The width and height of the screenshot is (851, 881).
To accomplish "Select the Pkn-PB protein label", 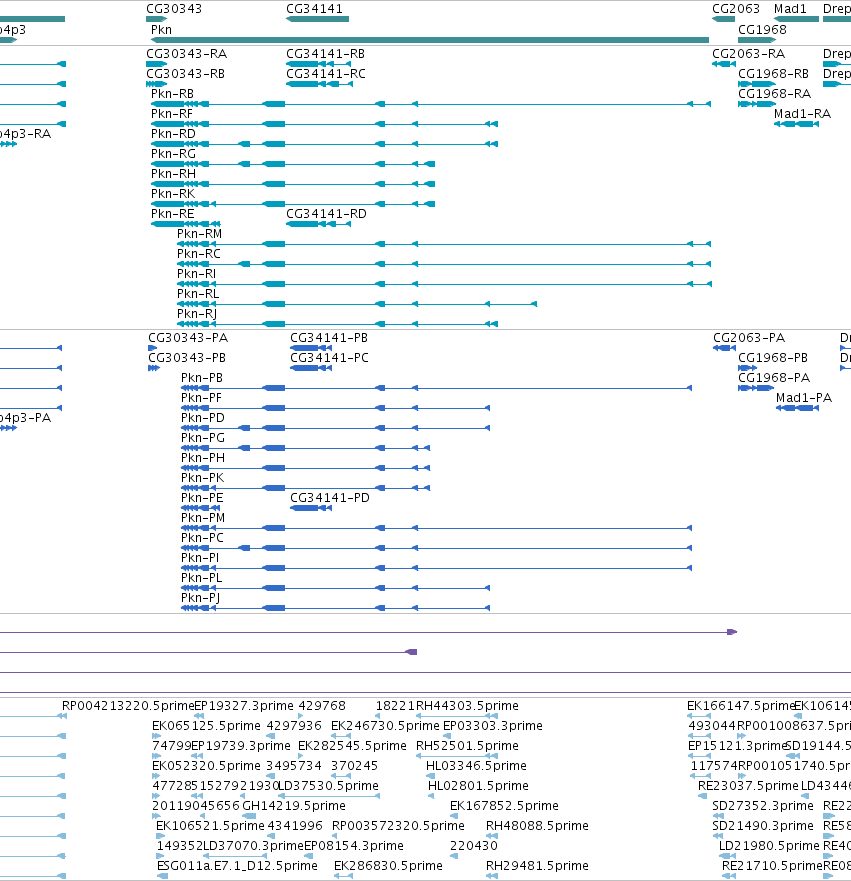I will 202,378.
